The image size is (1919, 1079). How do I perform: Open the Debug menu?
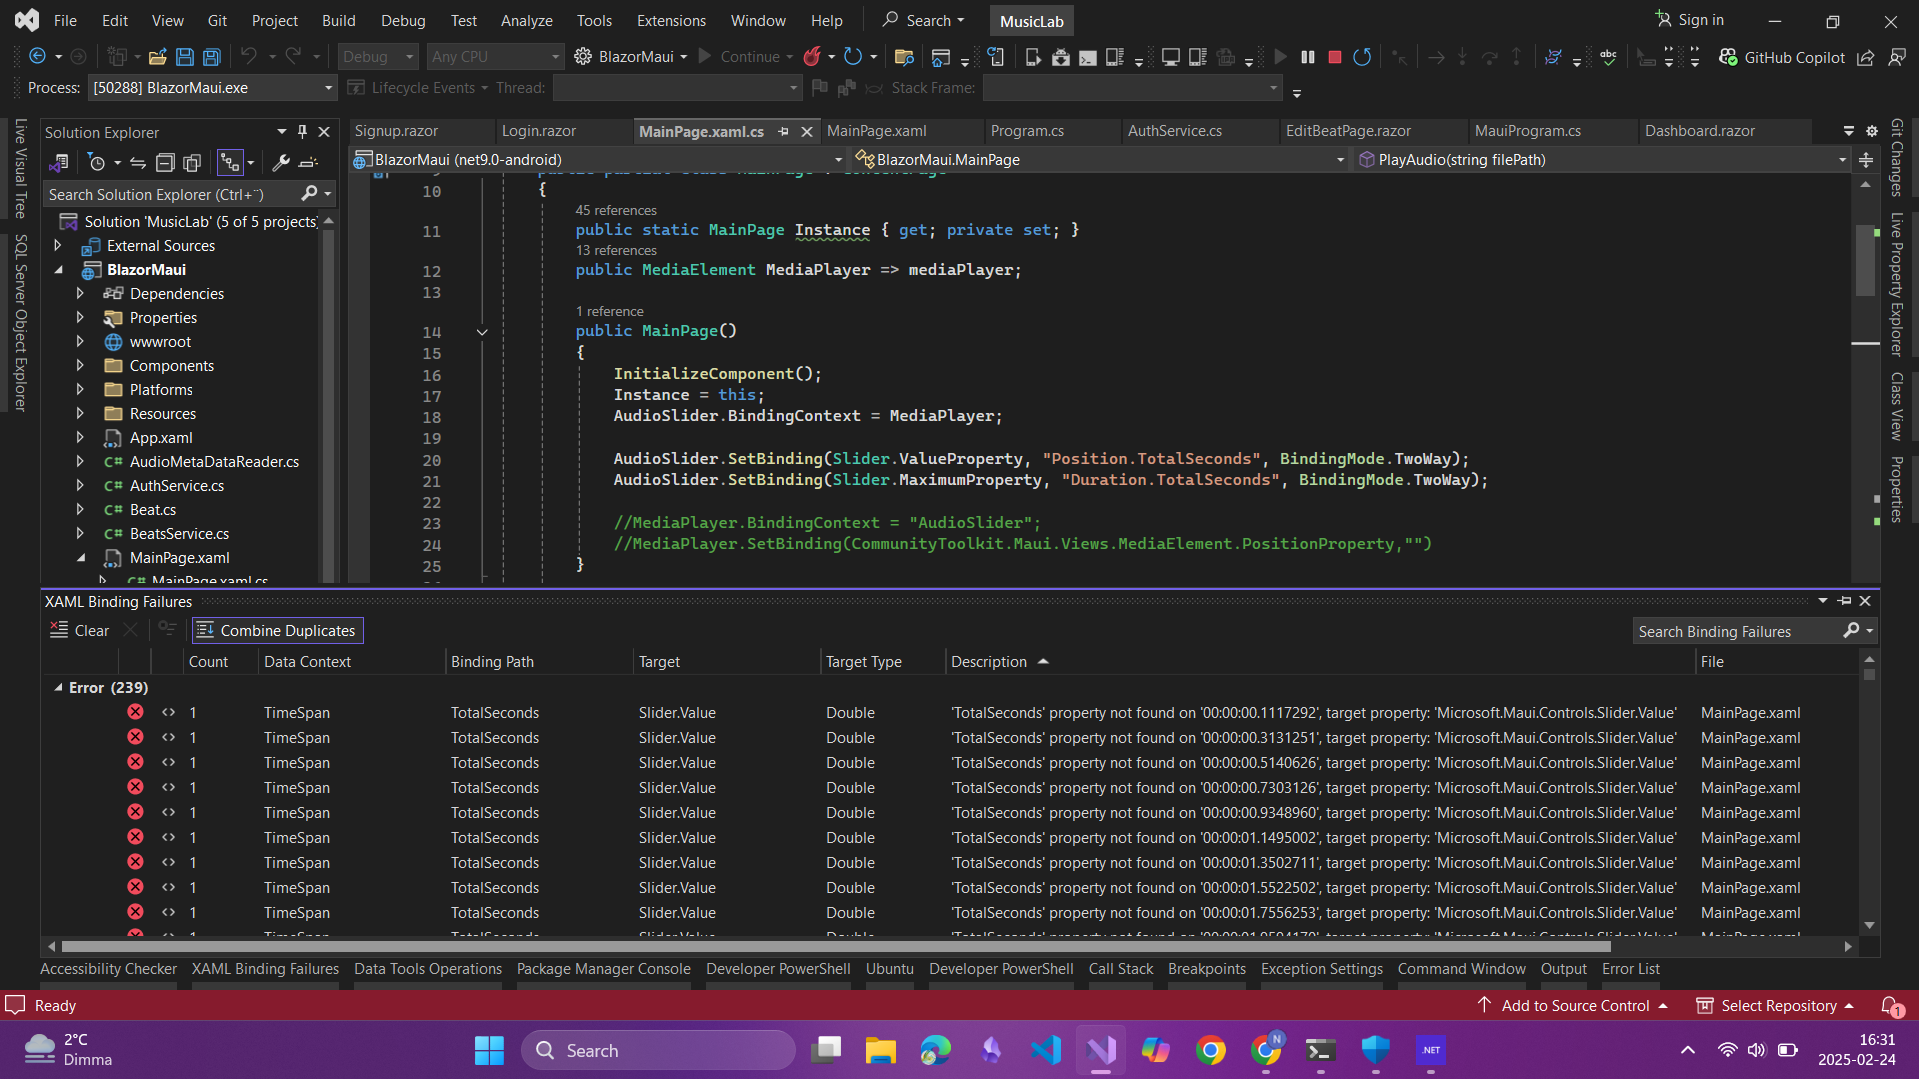(403, 20)
